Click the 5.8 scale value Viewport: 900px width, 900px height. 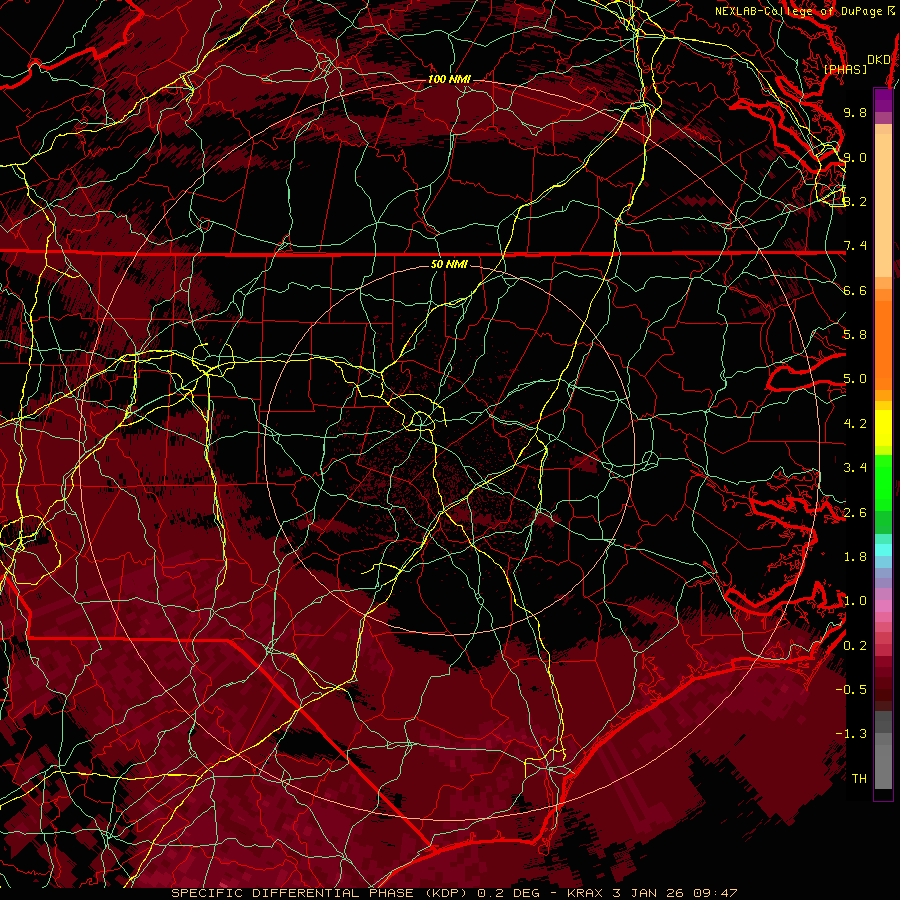tap(855, 335)
